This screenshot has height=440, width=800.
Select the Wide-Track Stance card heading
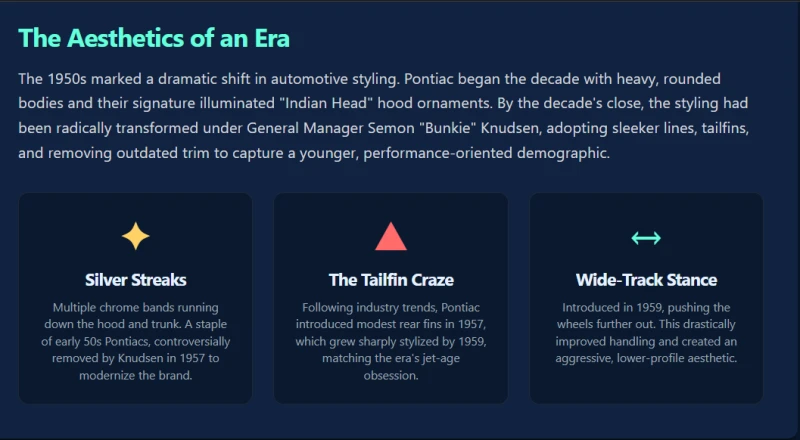click(x=646, y=280)
